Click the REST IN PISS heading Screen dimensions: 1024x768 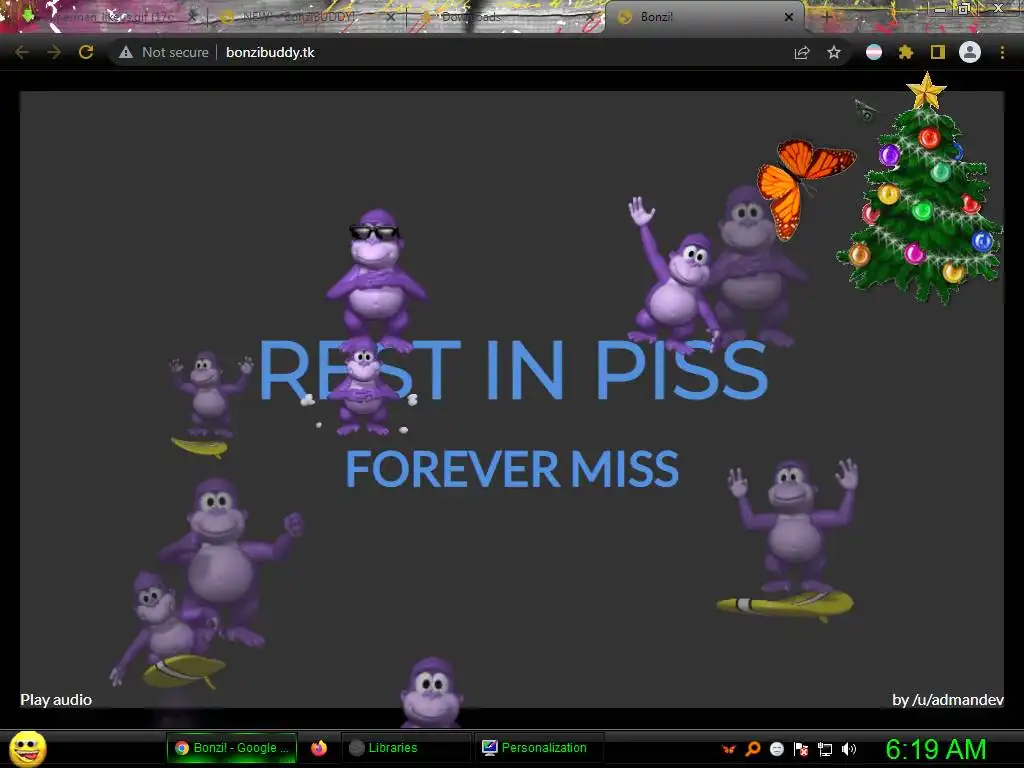pyautogui.click(x=513, y=370)
